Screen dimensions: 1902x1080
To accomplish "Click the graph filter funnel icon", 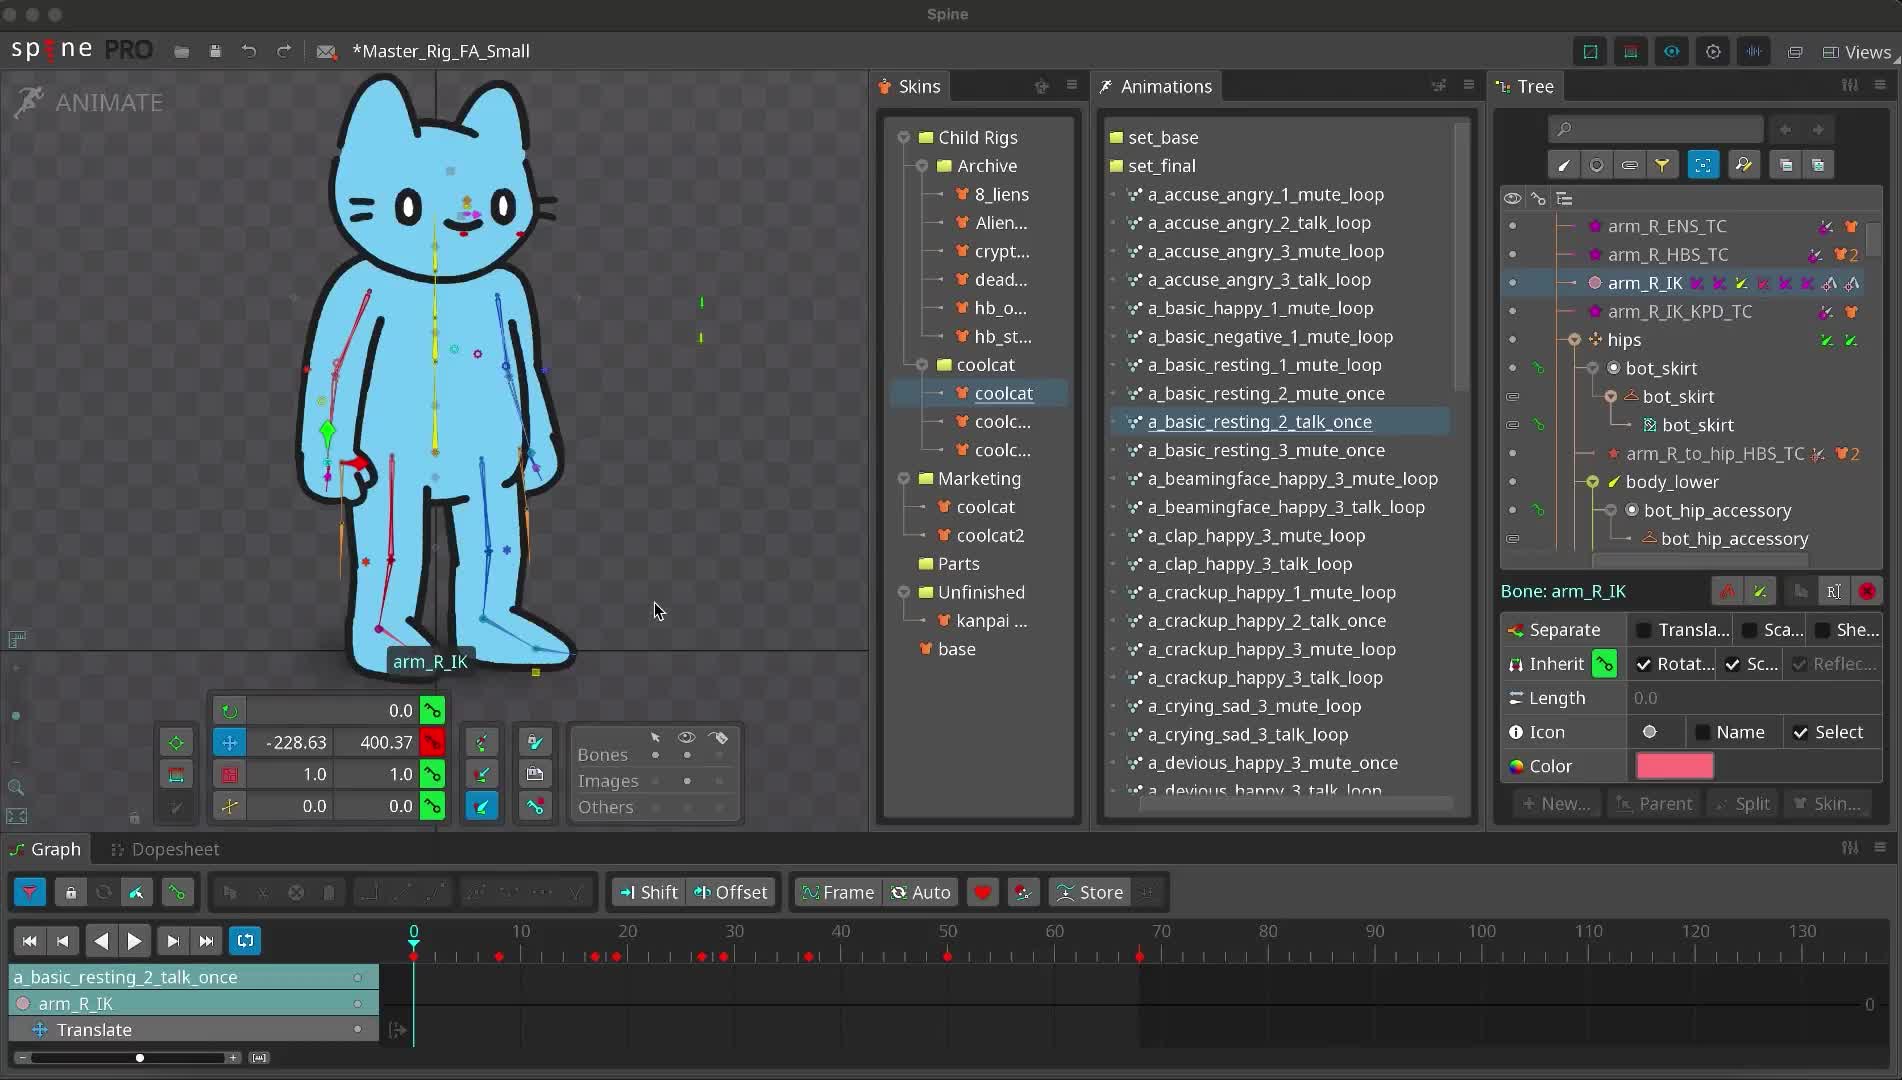I will (30, 892).
